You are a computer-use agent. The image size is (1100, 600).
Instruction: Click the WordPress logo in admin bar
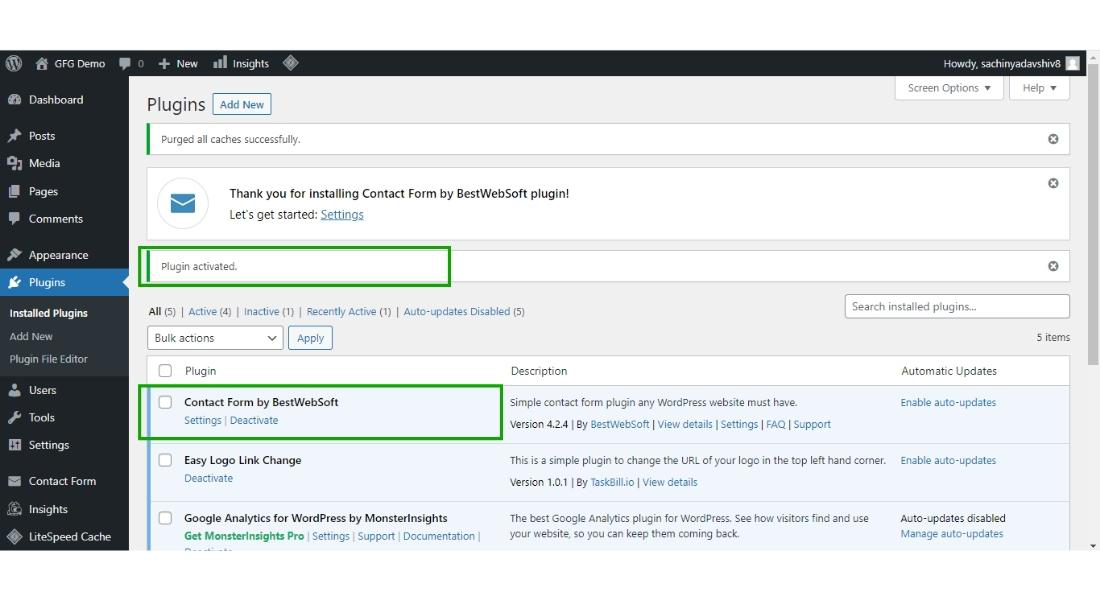(x=14, y=63)
